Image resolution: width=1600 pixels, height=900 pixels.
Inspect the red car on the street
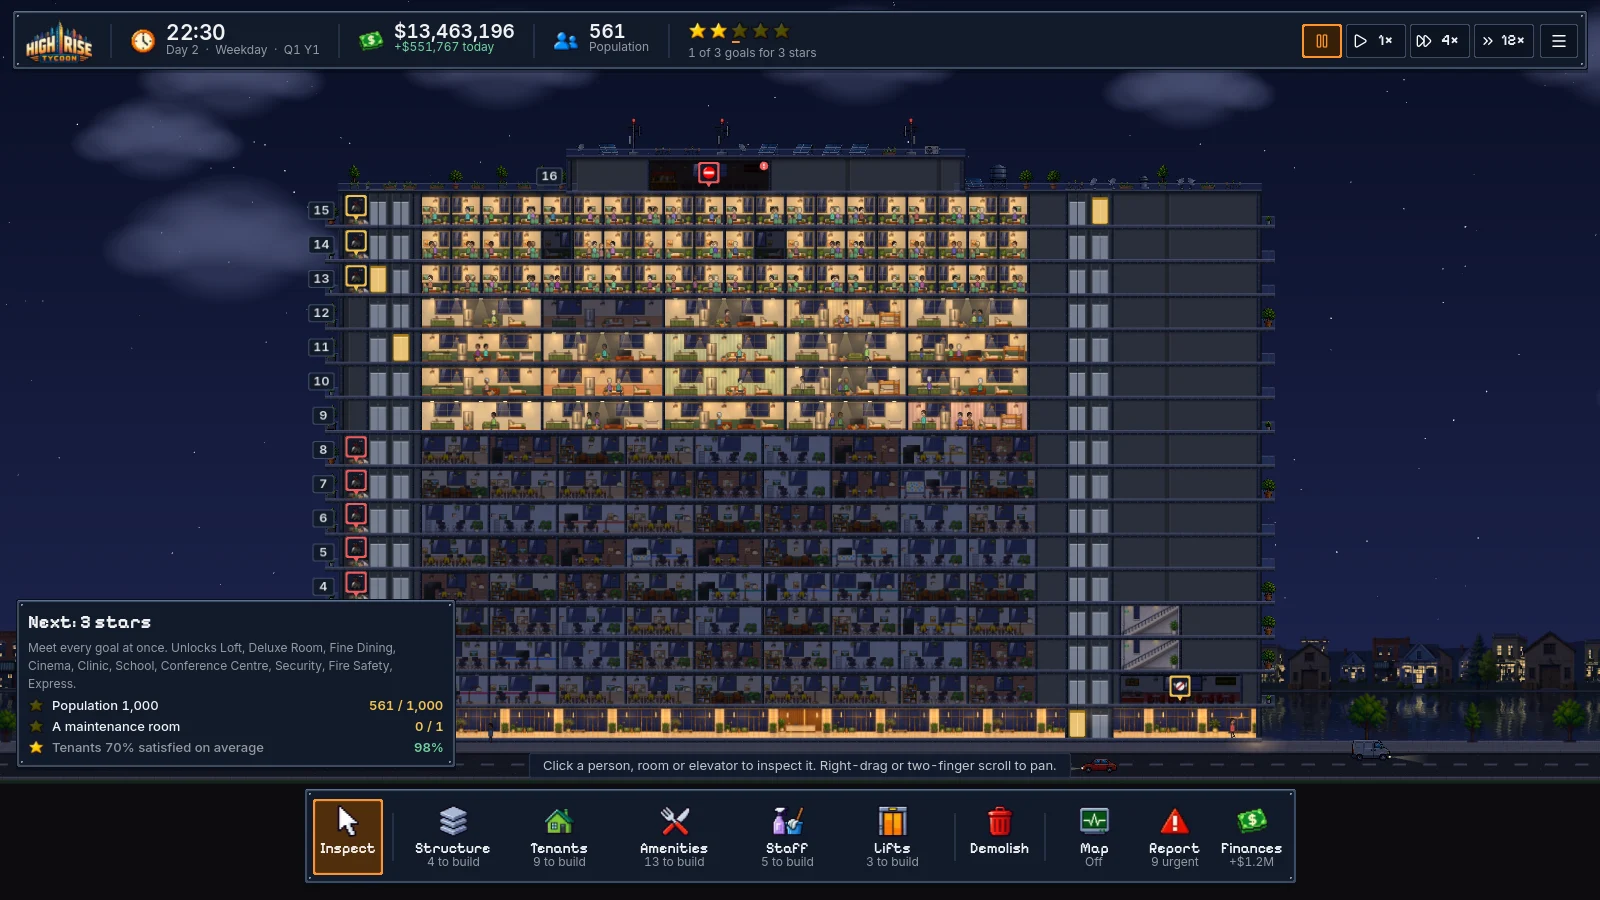coord(1098,766)
